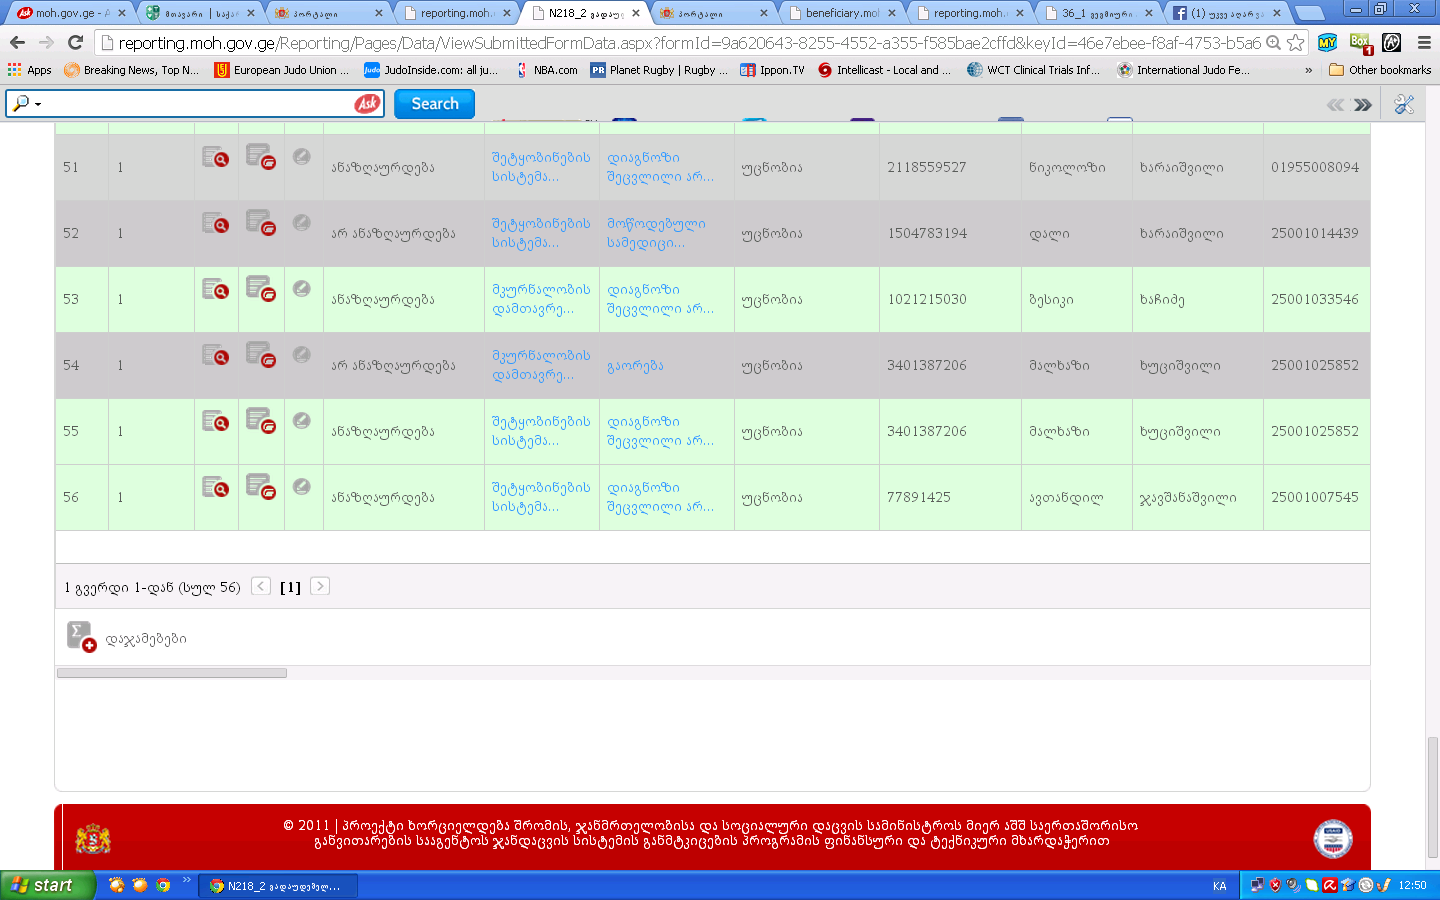Open the Windows Start menu
1440x900 pixels.
coord(46,885)
